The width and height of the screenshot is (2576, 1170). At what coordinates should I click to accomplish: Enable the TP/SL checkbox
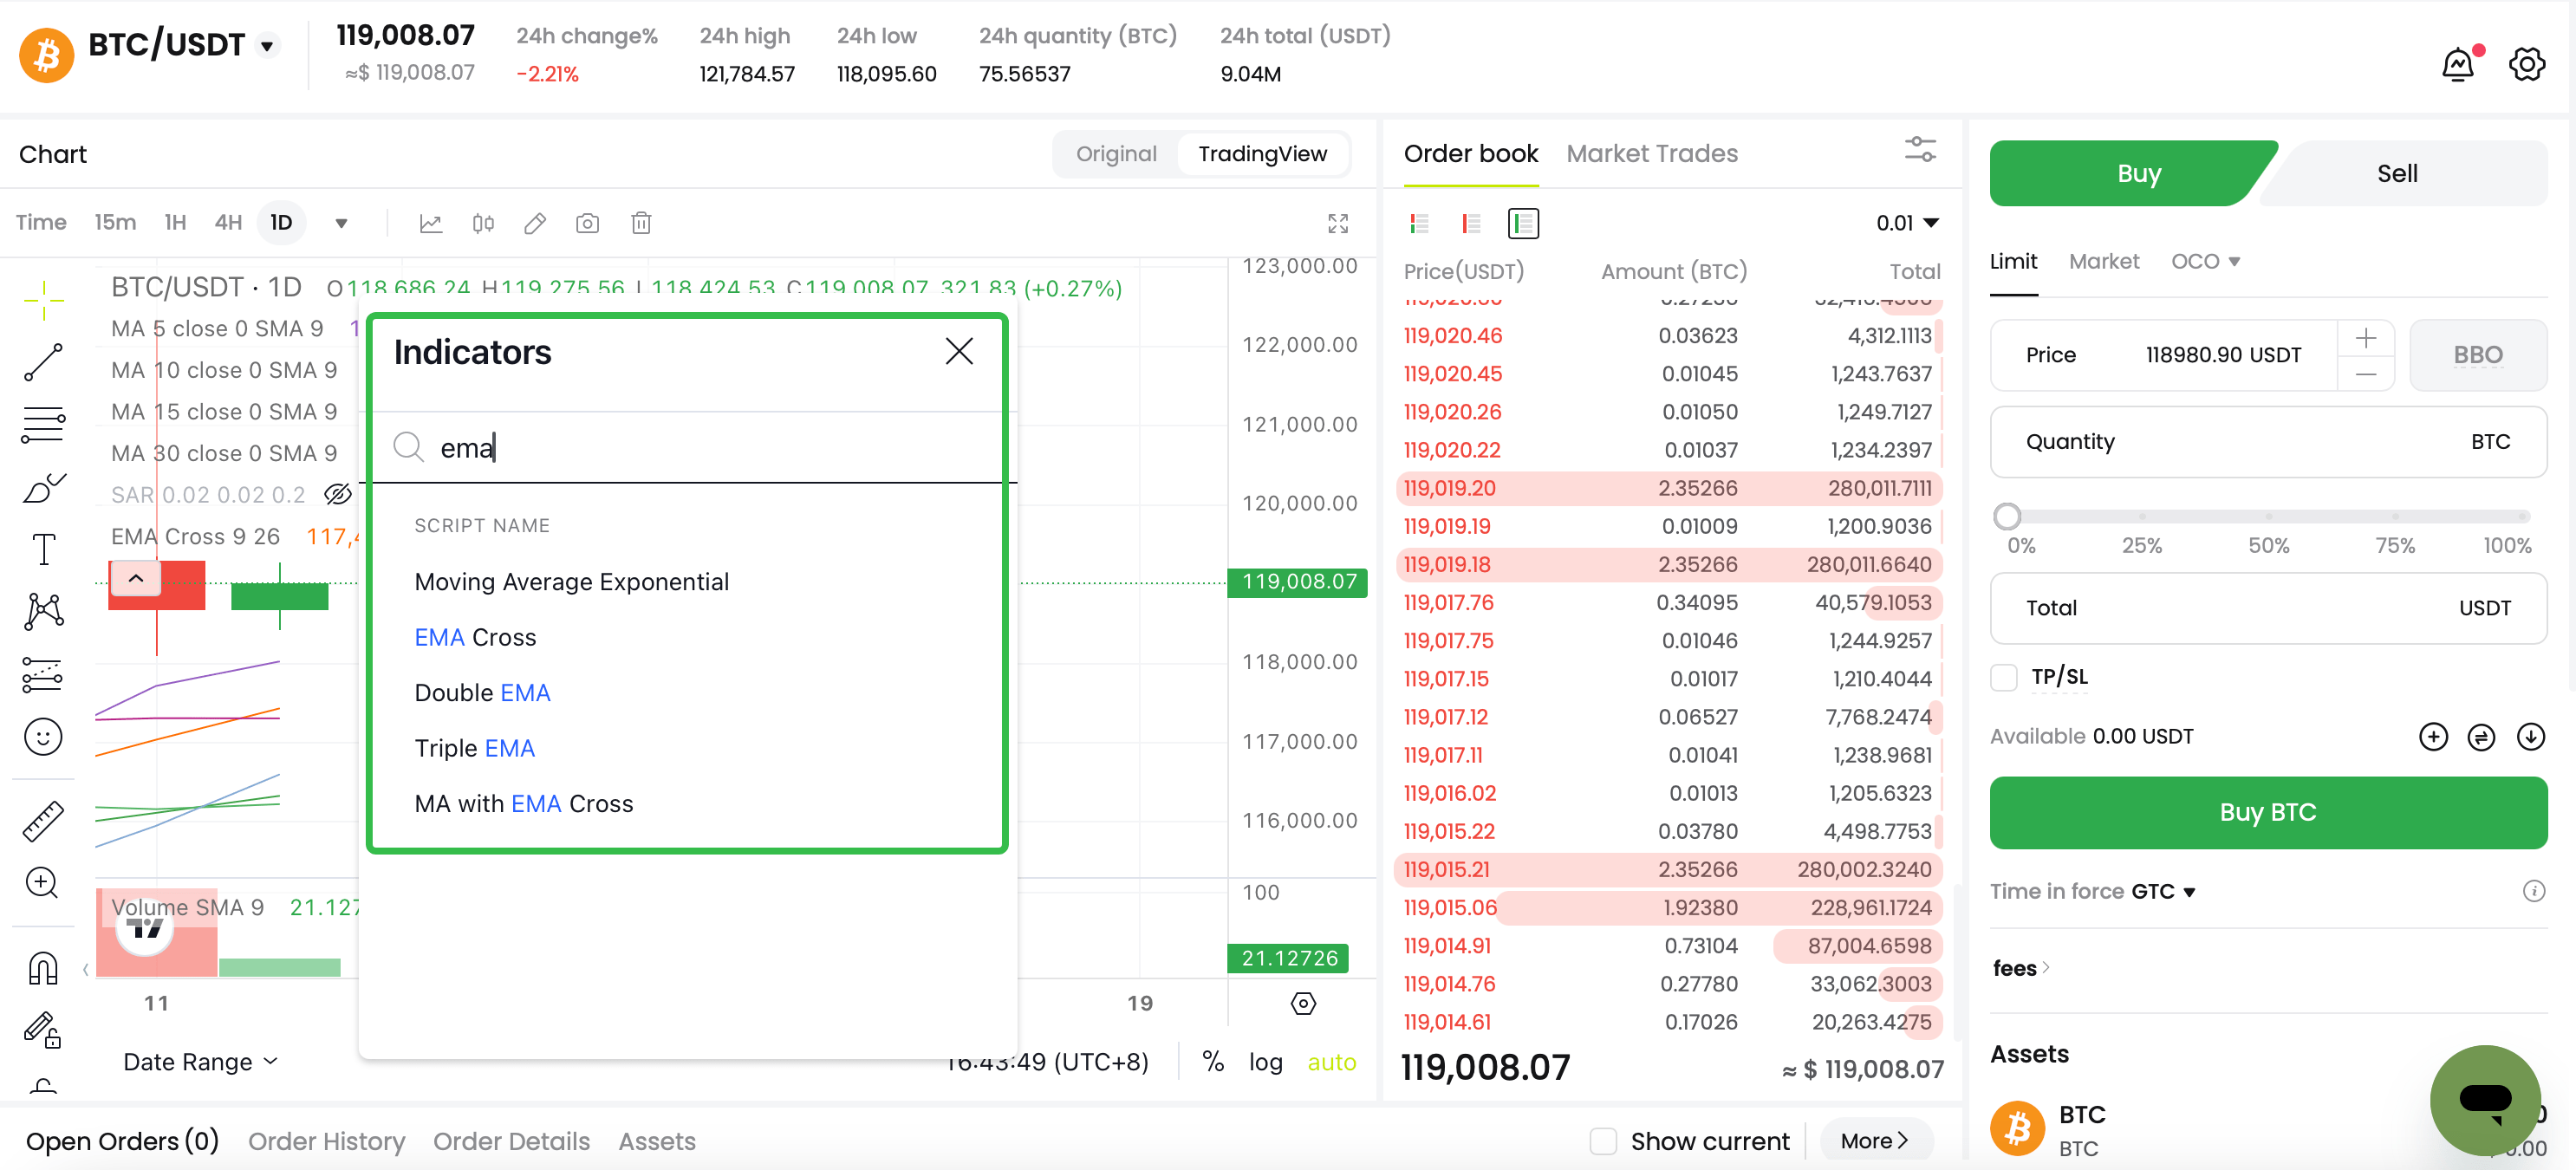[x=2004, y=677]
